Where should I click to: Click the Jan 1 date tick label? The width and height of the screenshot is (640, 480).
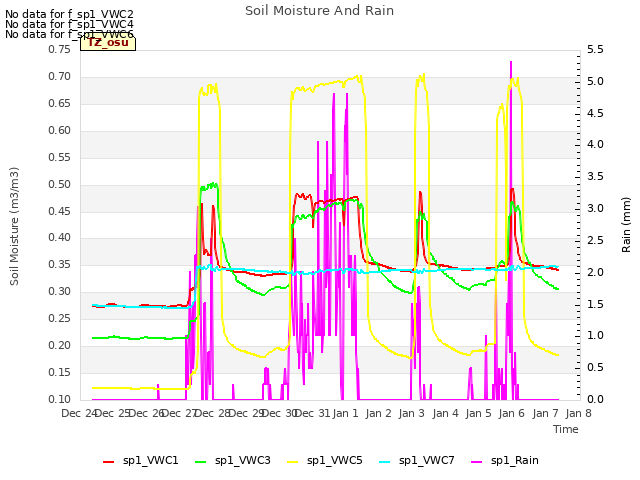(345, 413)
